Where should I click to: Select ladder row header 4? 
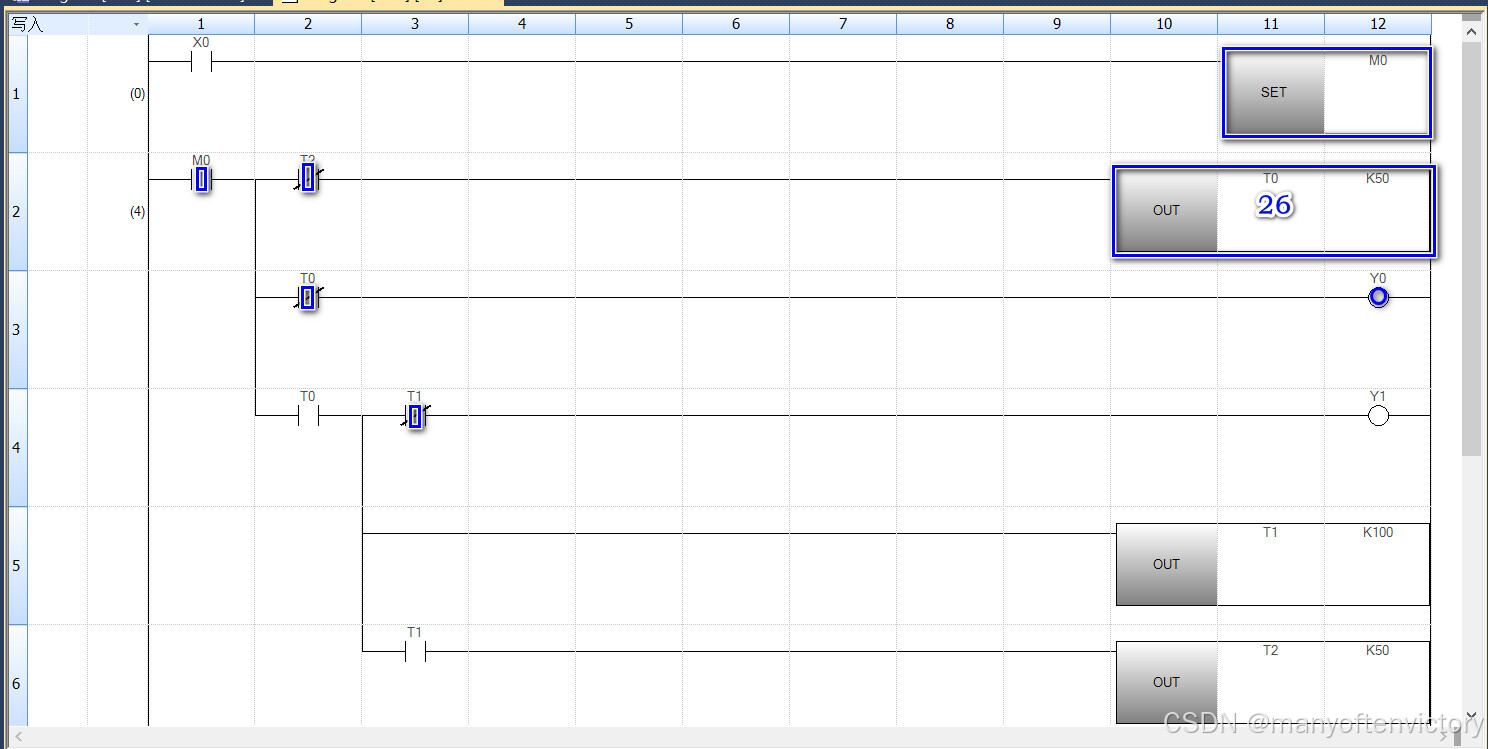[17, 448]
